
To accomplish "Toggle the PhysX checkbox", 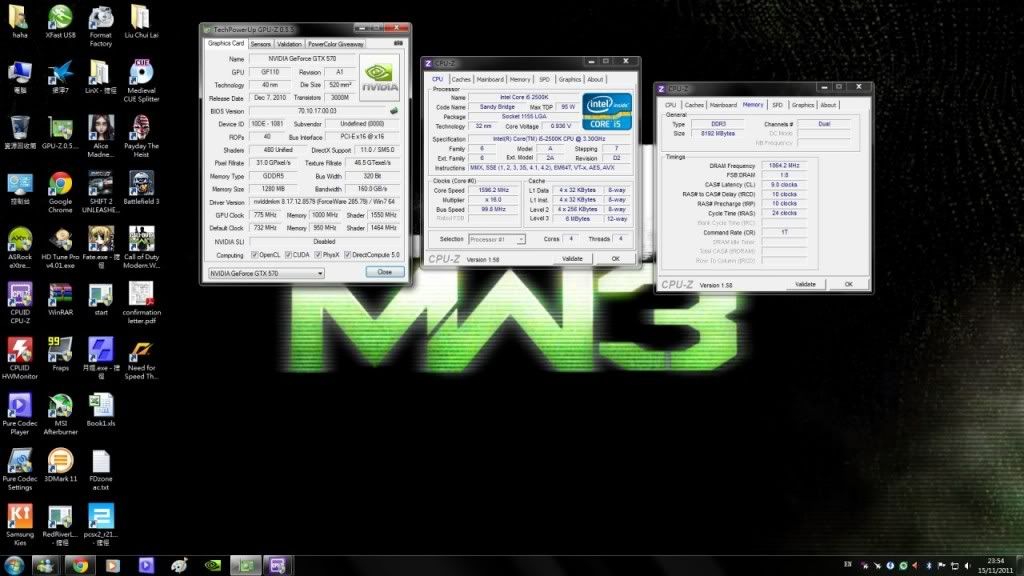I will (x=319, y=255).
